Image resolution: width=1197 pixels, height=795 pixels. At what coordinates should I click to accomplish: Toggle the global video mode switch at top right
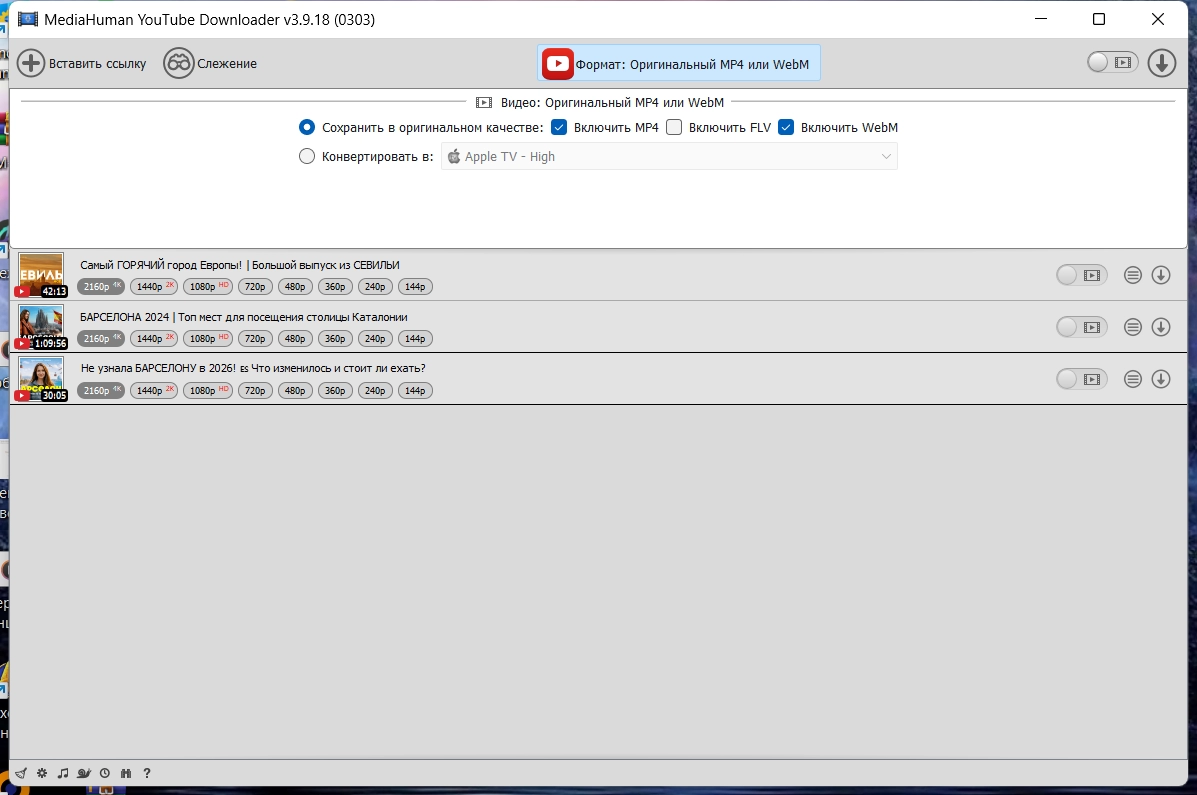1112,63
